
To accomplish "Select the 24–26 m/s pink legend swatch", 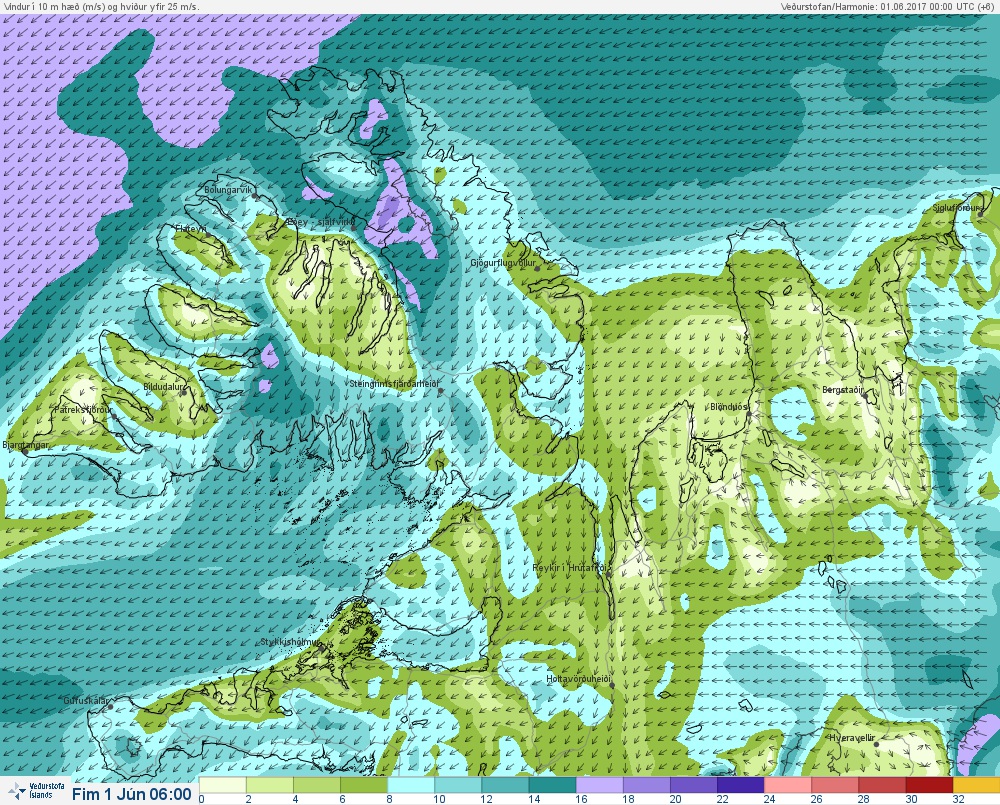I will tap(789, 785).
